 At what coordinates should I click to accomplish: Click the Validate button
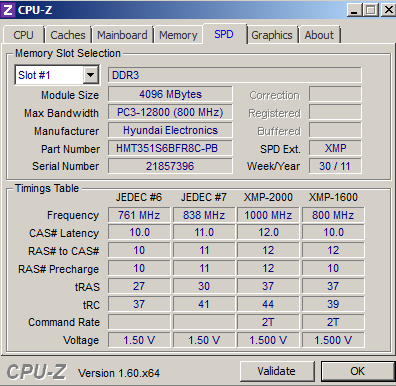coord(277,371)
